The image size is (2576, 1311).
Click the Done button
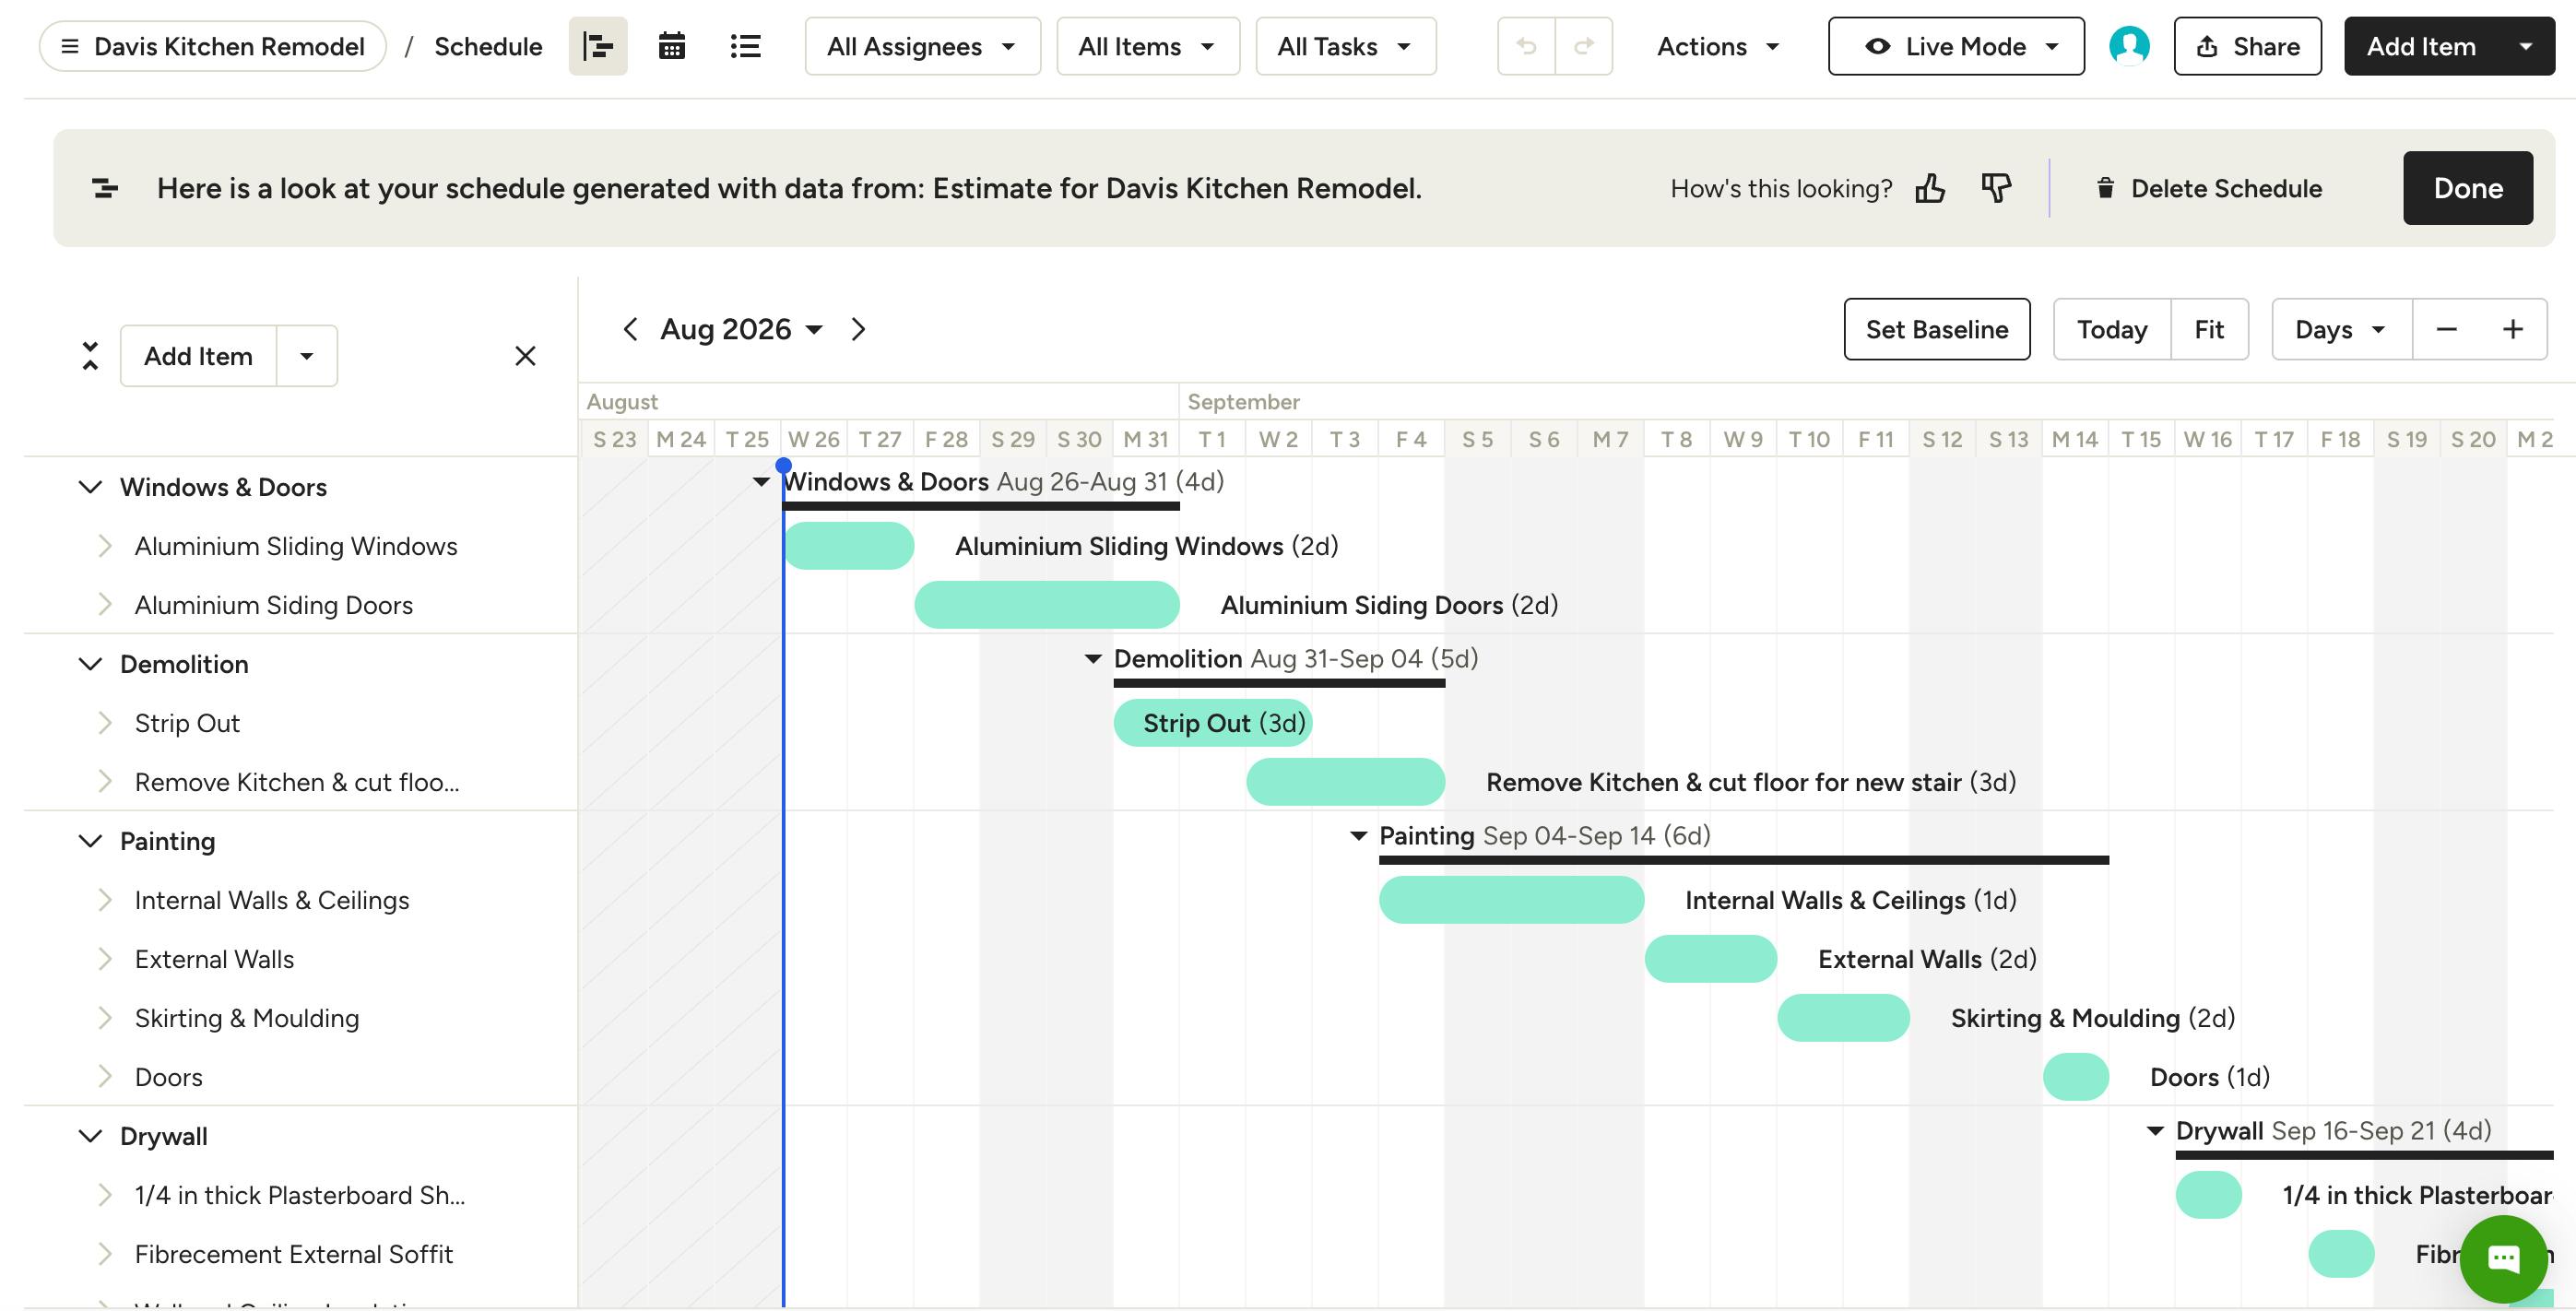tap(2467, 188)
